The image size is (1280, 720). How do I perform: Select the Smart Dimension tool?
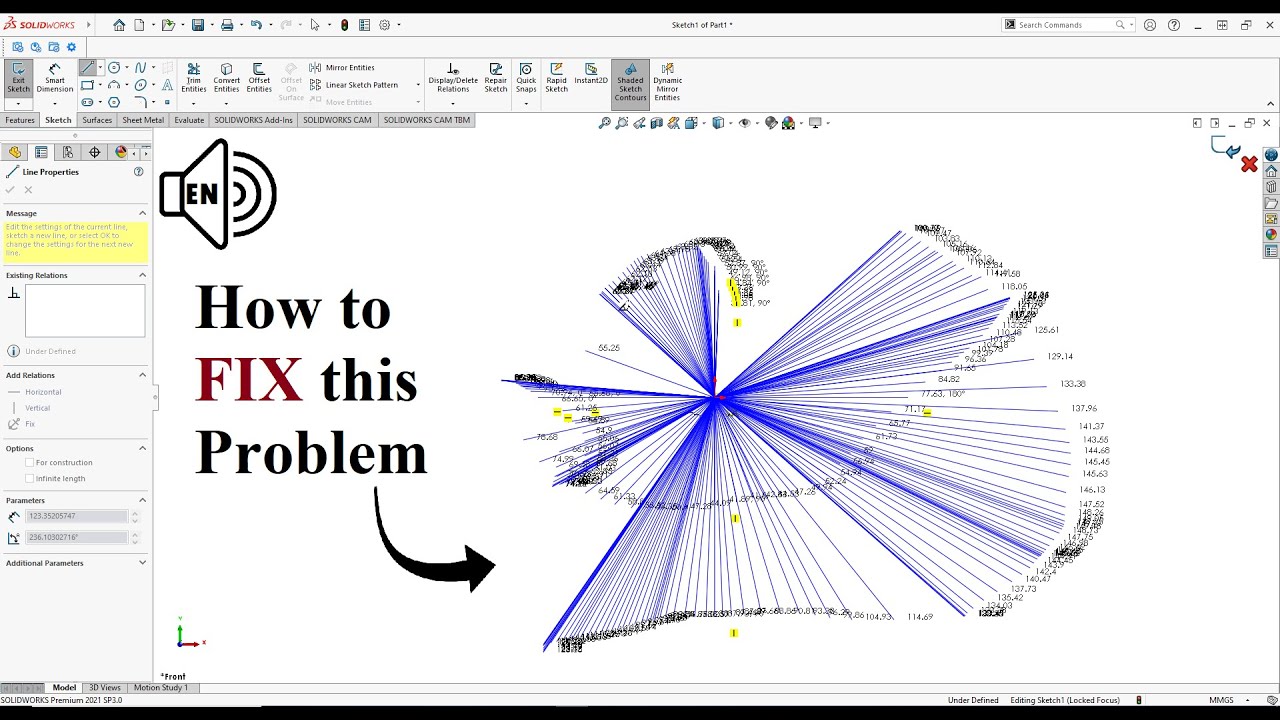[x=54, y=79]
